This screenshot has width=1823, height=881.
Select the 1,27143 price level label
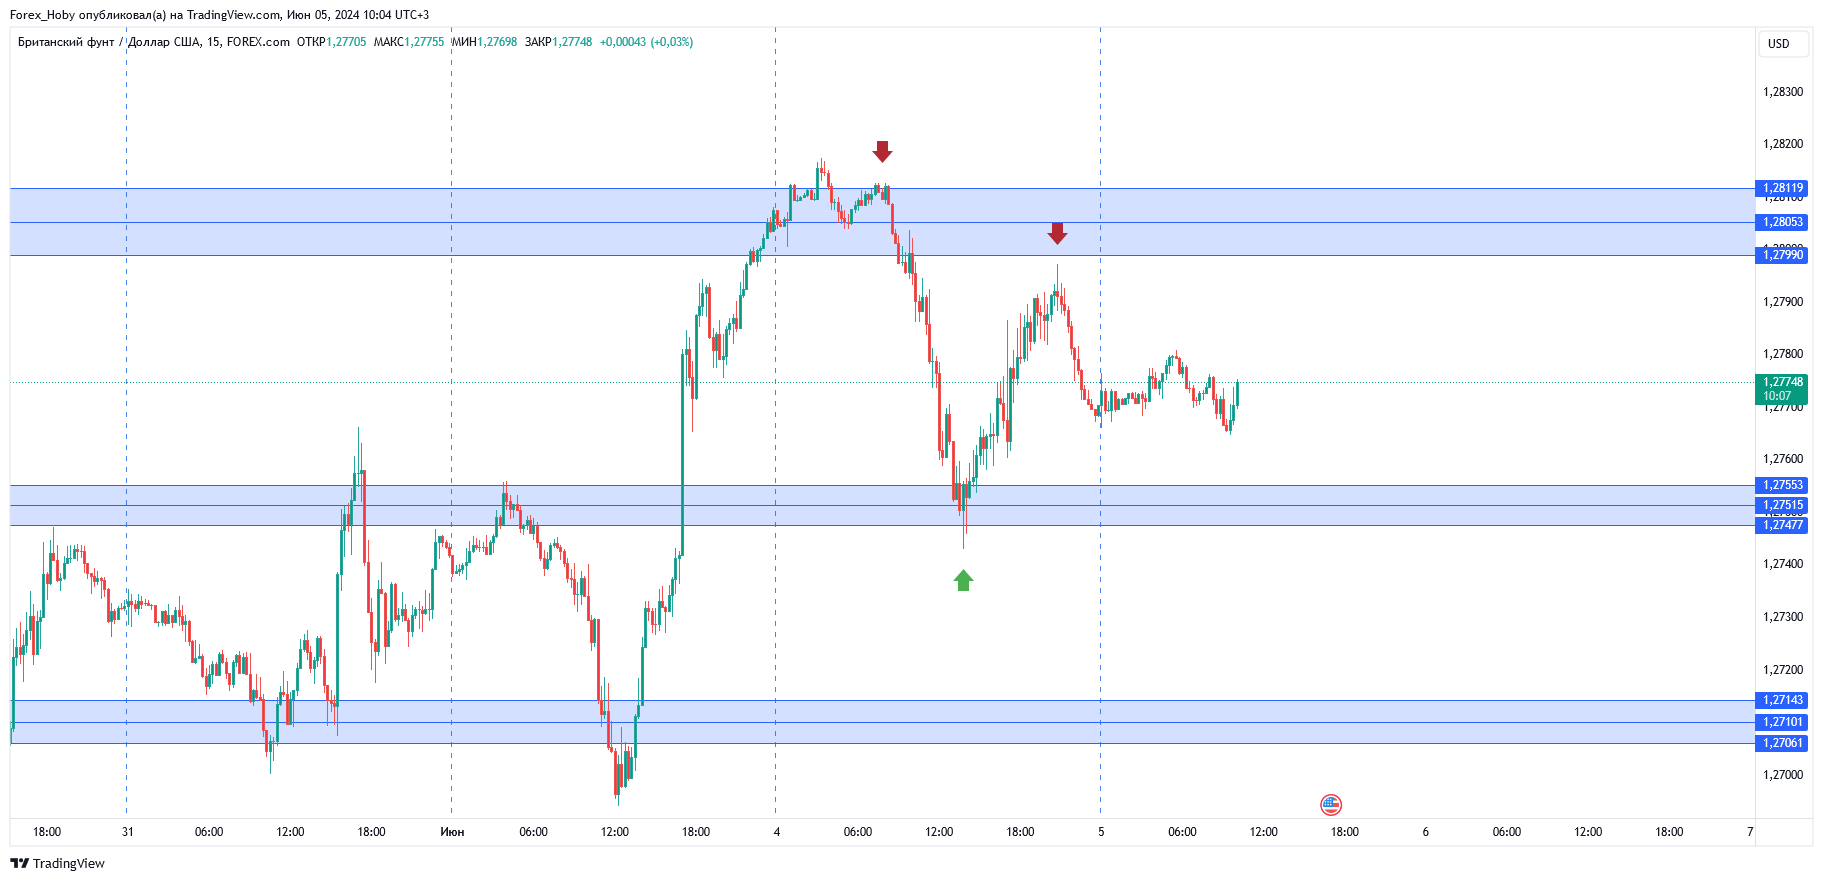(1781, 700)
